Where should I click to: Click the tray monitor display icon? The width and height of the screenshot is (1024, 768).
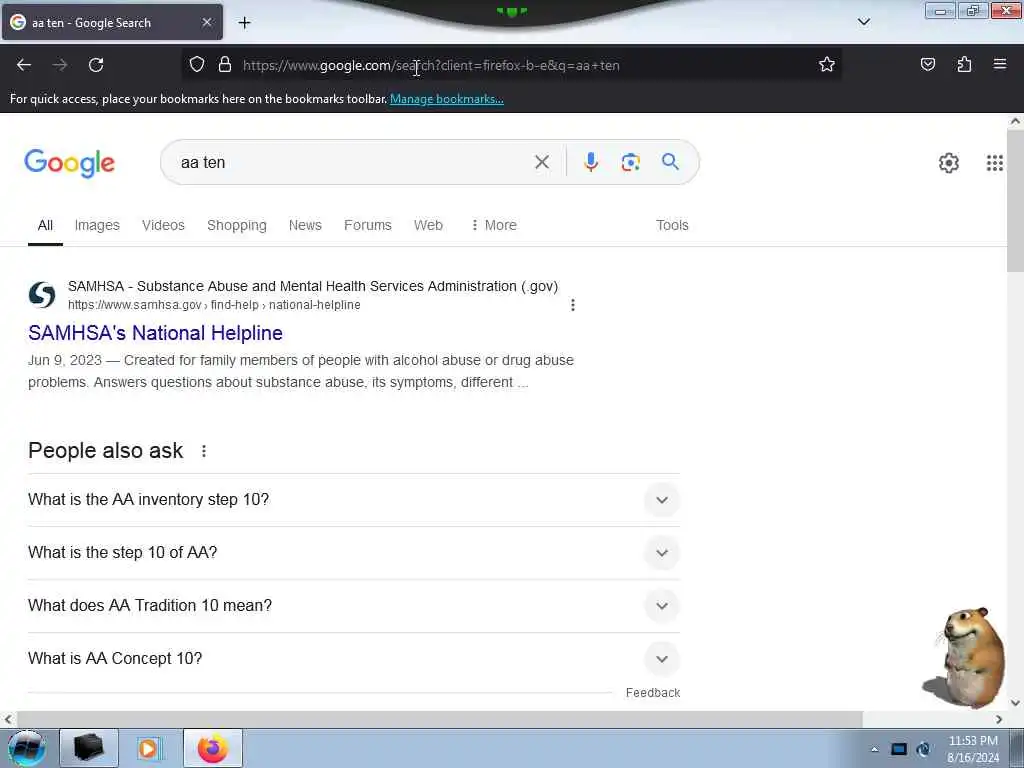(899, 749)
